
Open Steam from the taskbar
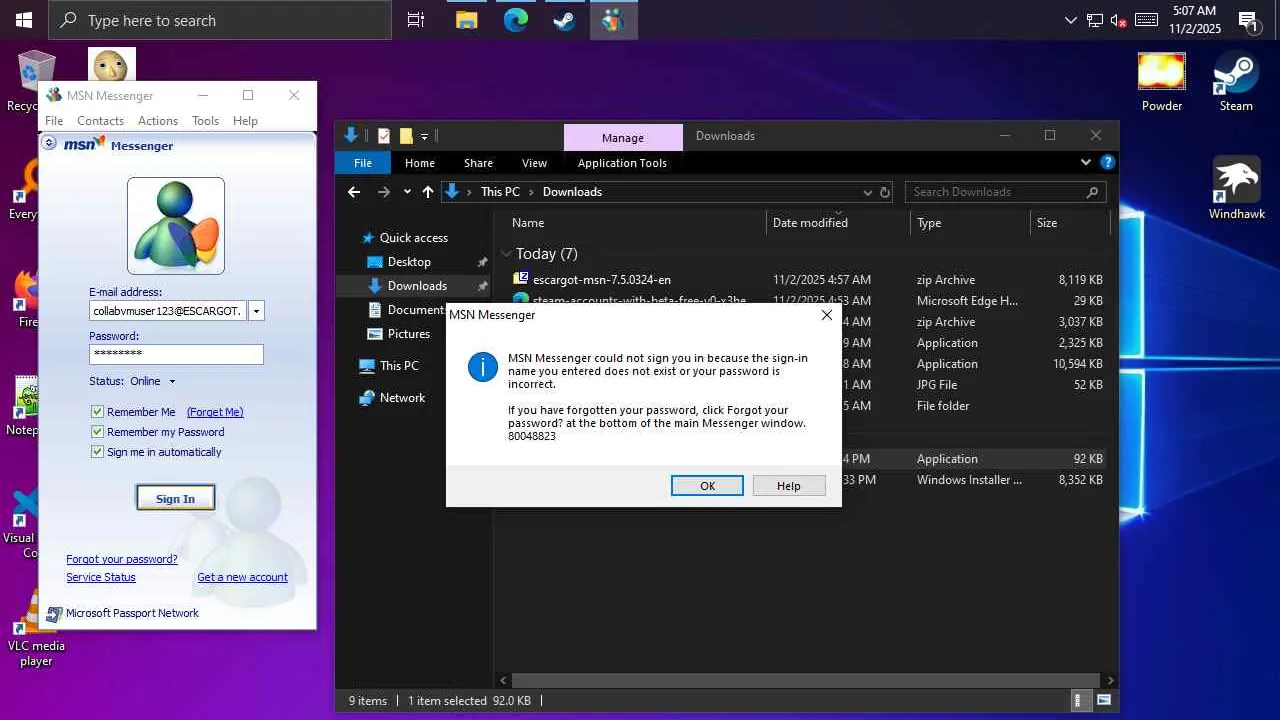565,20
